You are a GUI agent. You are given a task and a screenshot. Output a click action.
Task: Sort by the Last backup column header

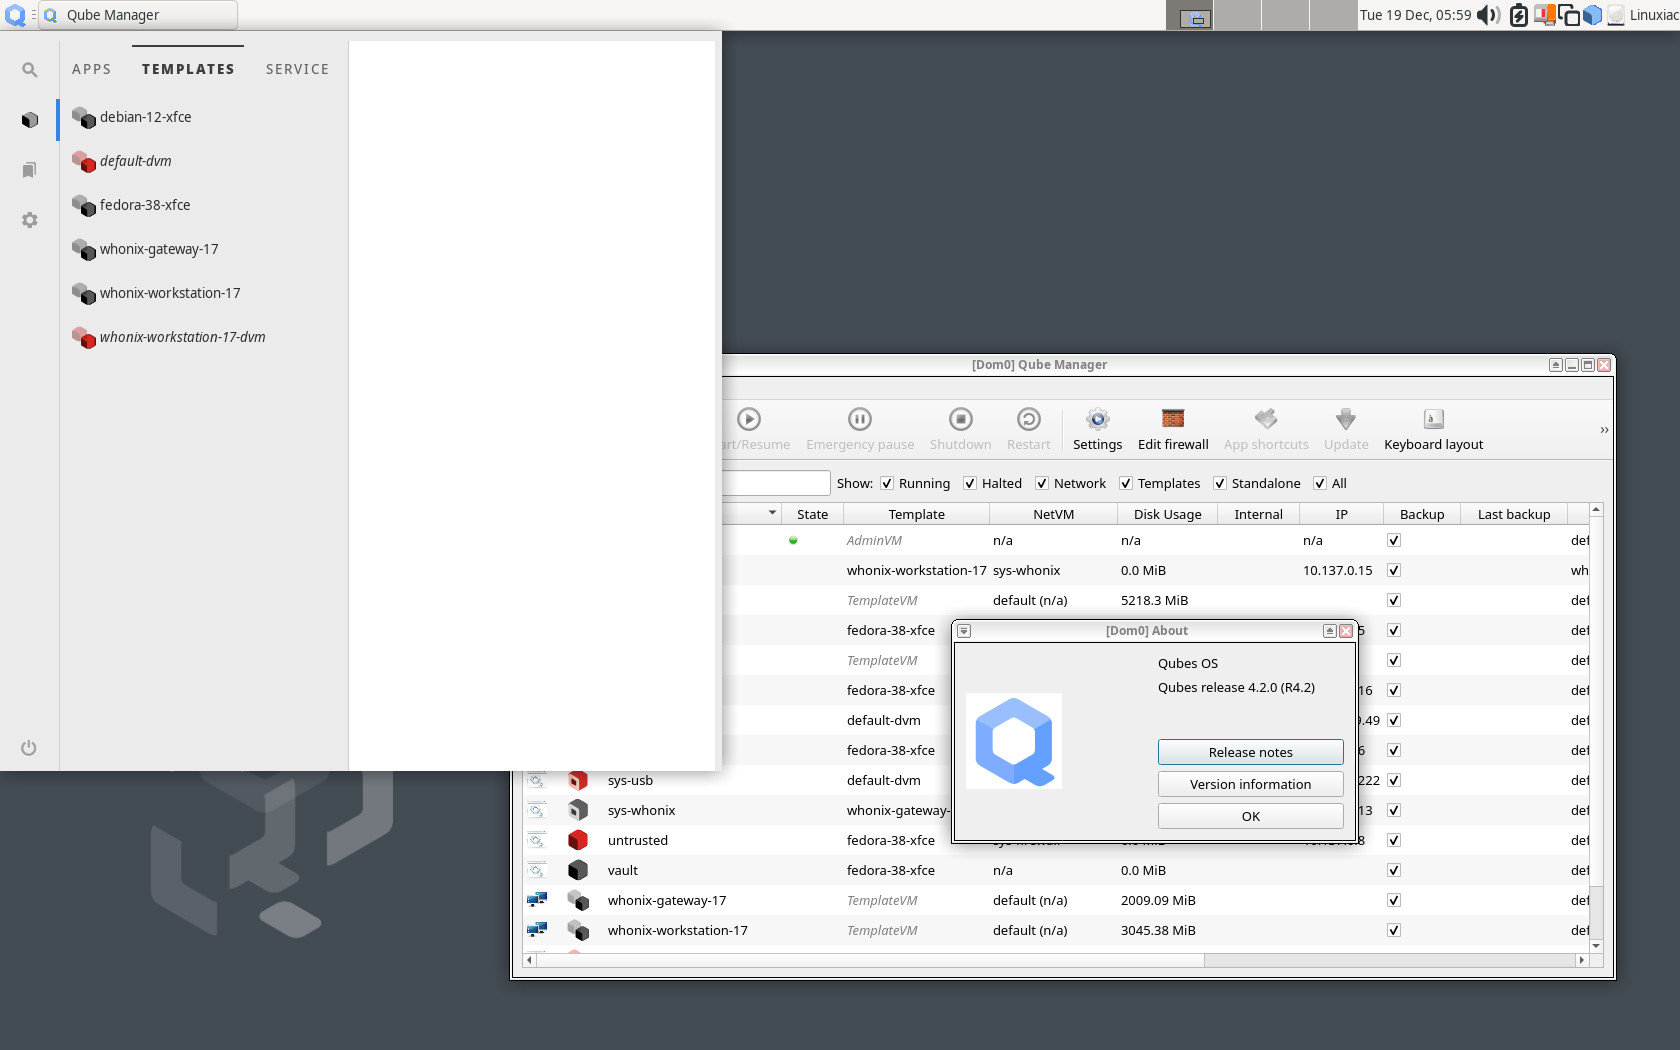click(1514, 514)
